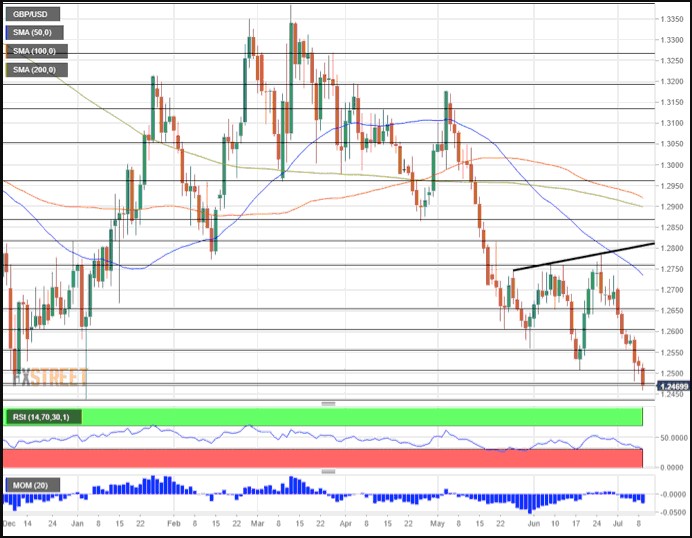Viewport: 692px width, 538px height.
Task: Click the RSI oversold red band
Action: [320, 457]
